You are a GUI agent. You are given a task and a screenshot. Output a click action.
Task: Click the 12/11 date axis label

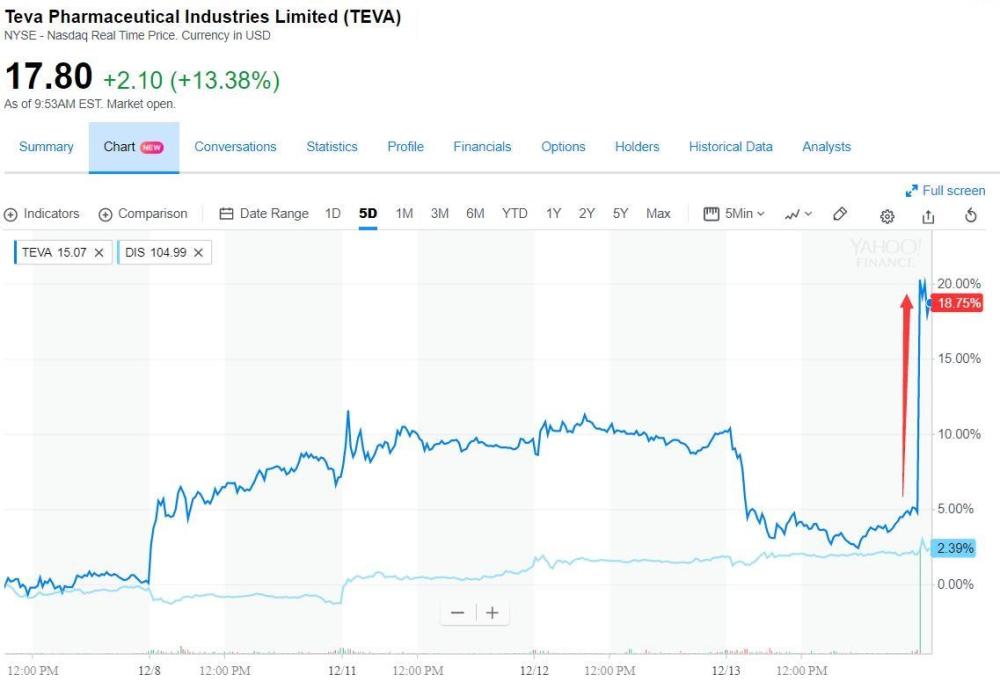tap(342, 671)
